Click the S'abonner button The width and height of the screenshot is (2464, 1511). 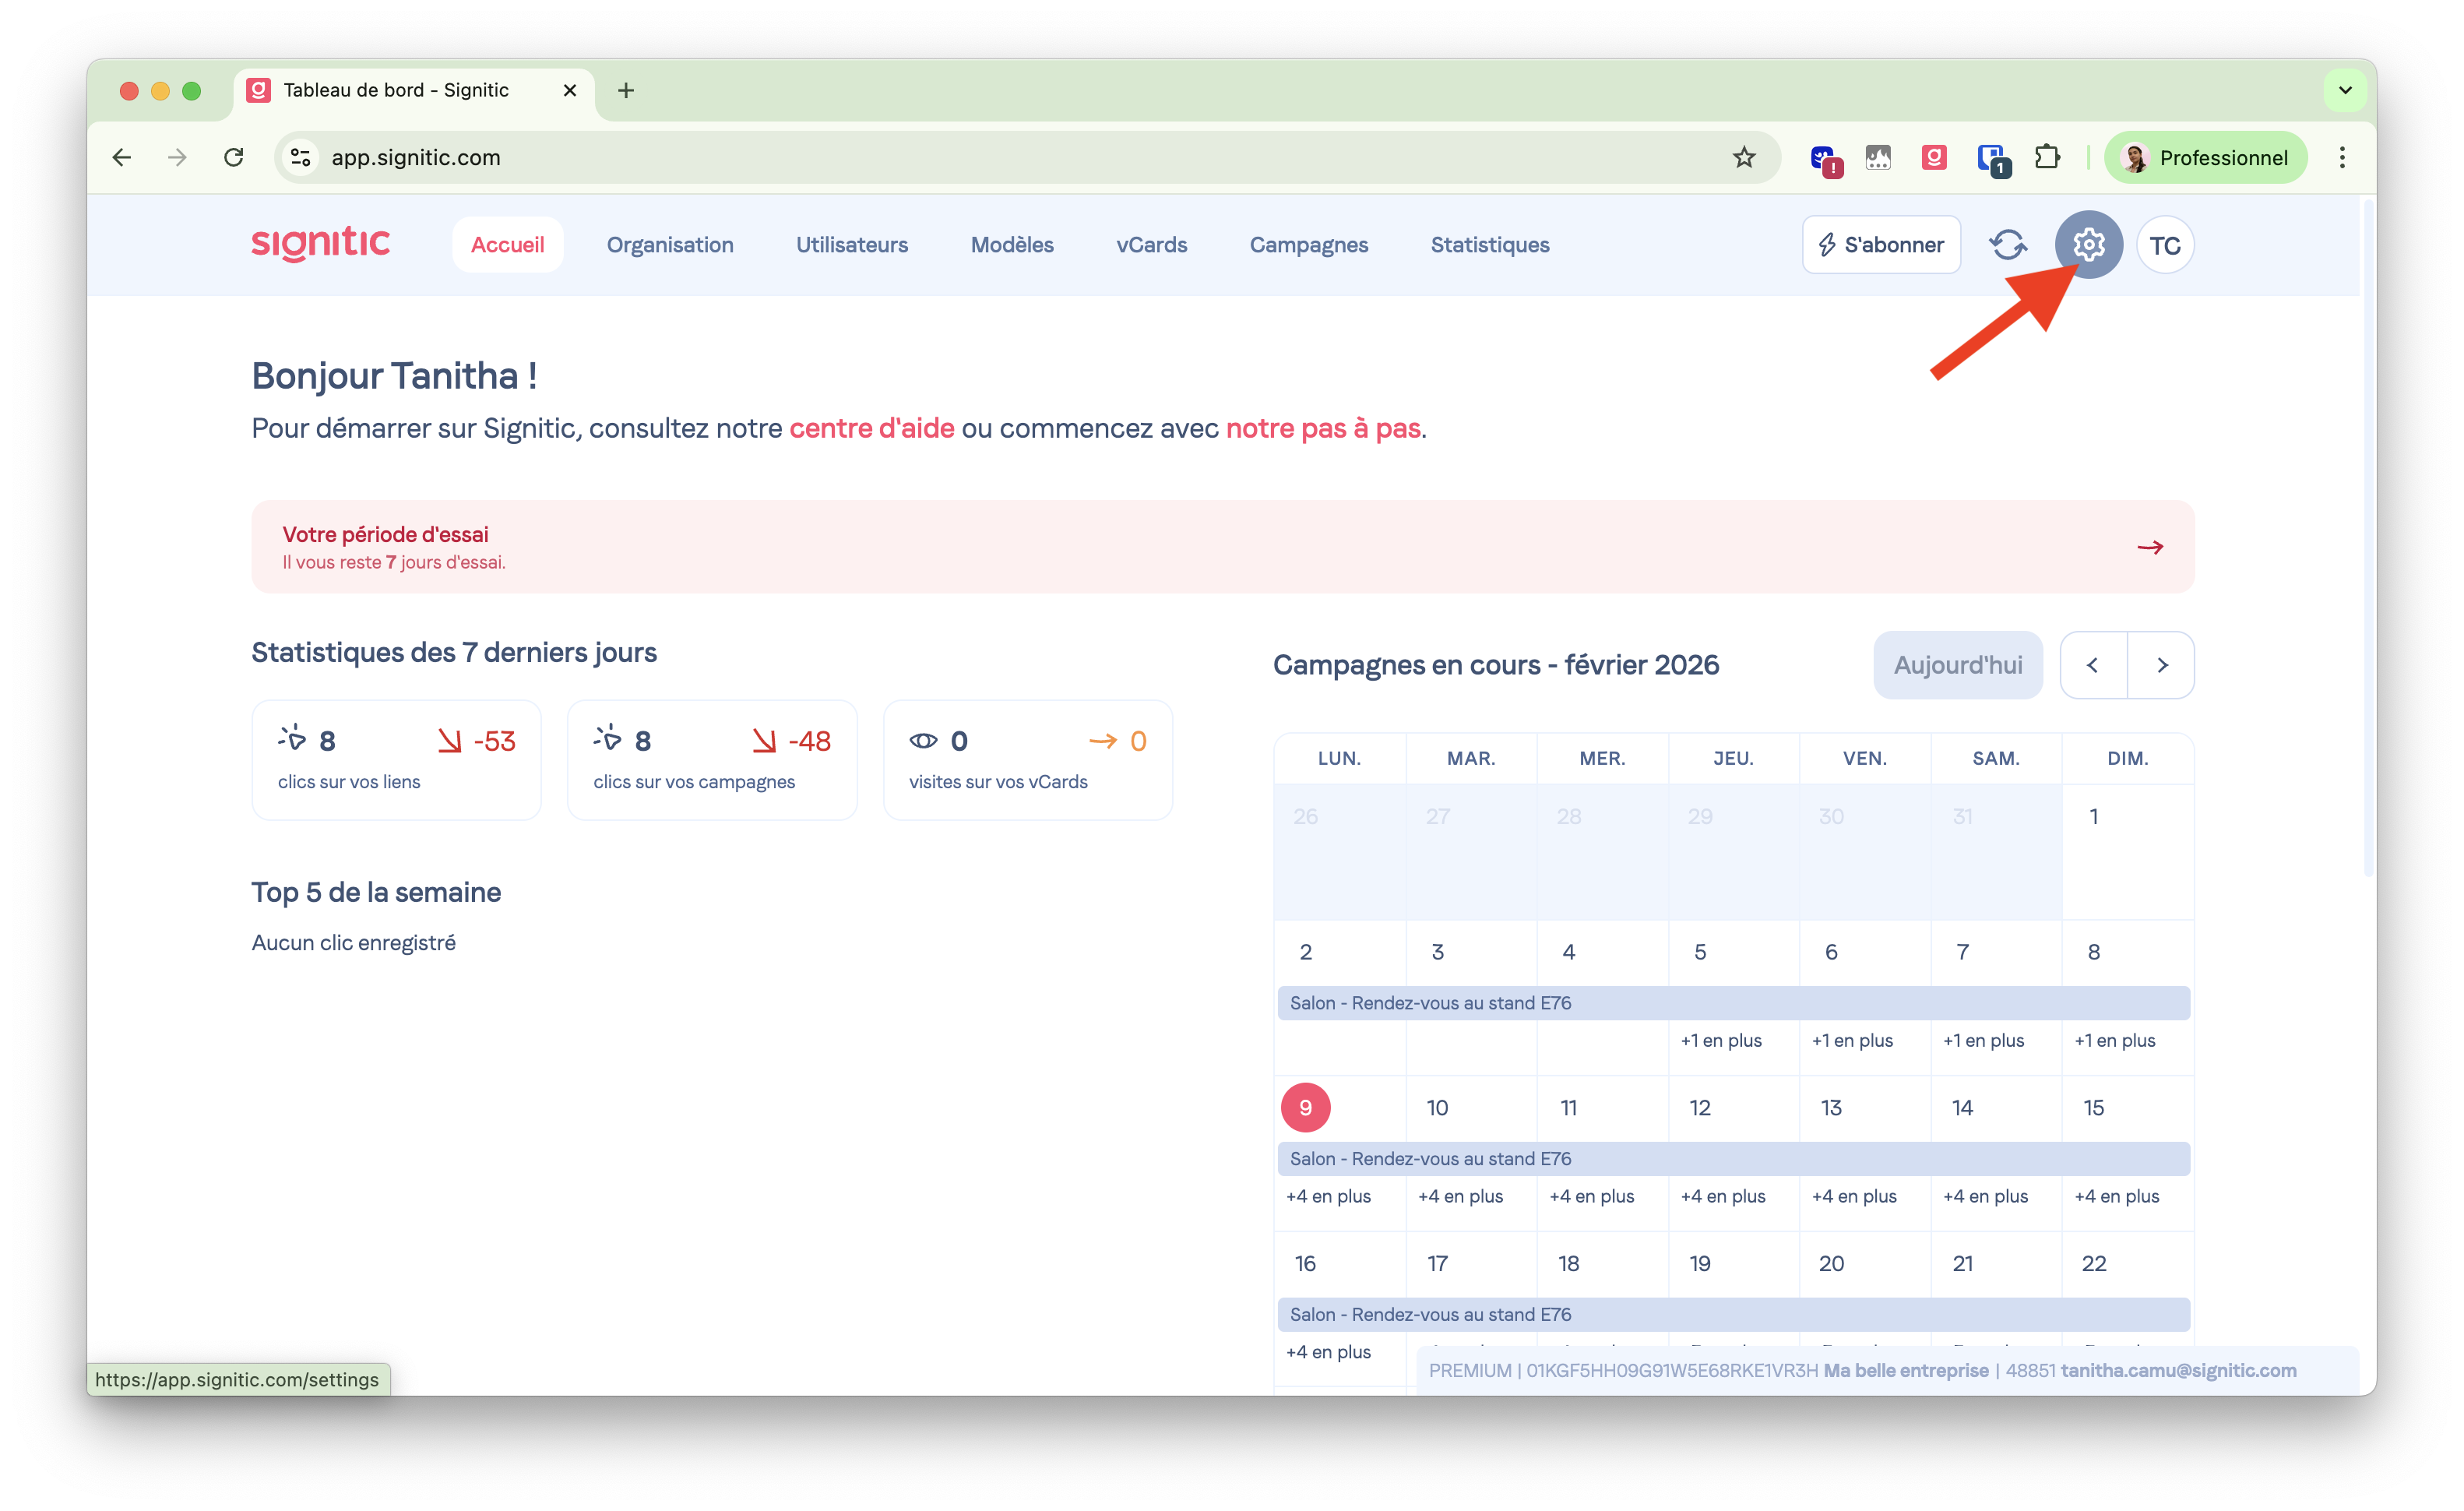pos(1880,245)
